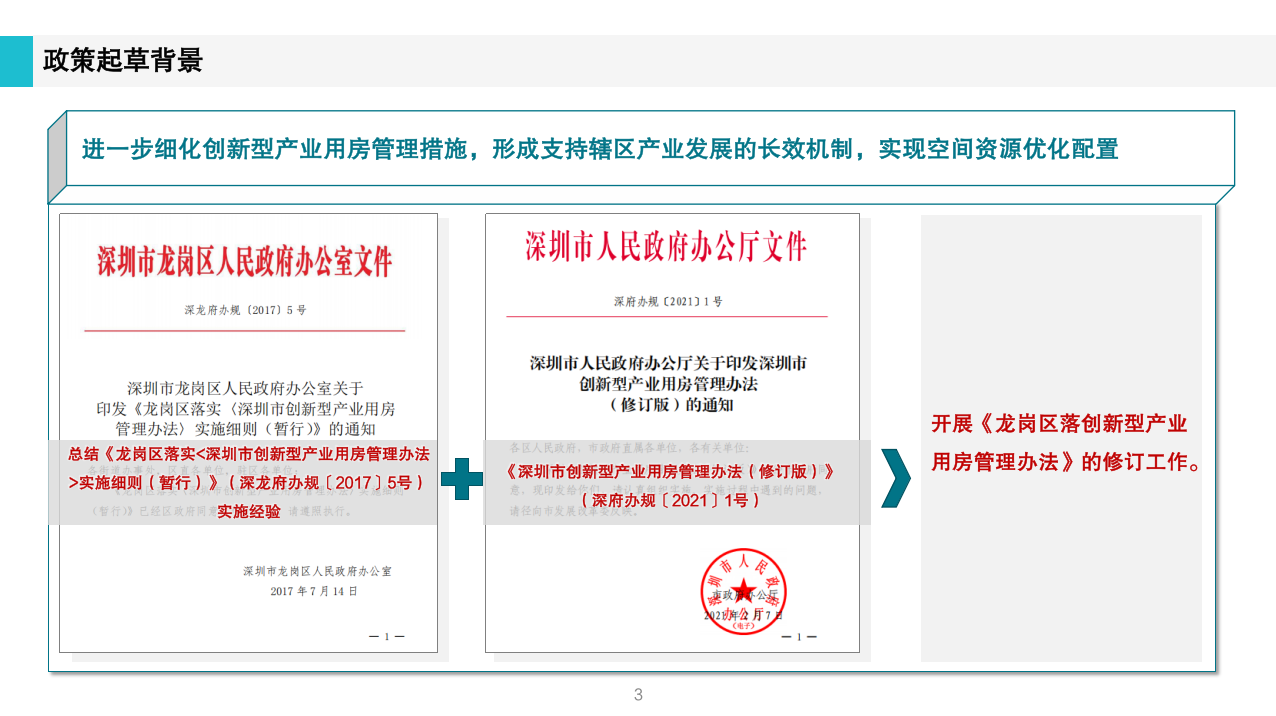This screenshot has height=716, width=1276.
Task: Click the teal plus sign between the documents
Action: 462,479
